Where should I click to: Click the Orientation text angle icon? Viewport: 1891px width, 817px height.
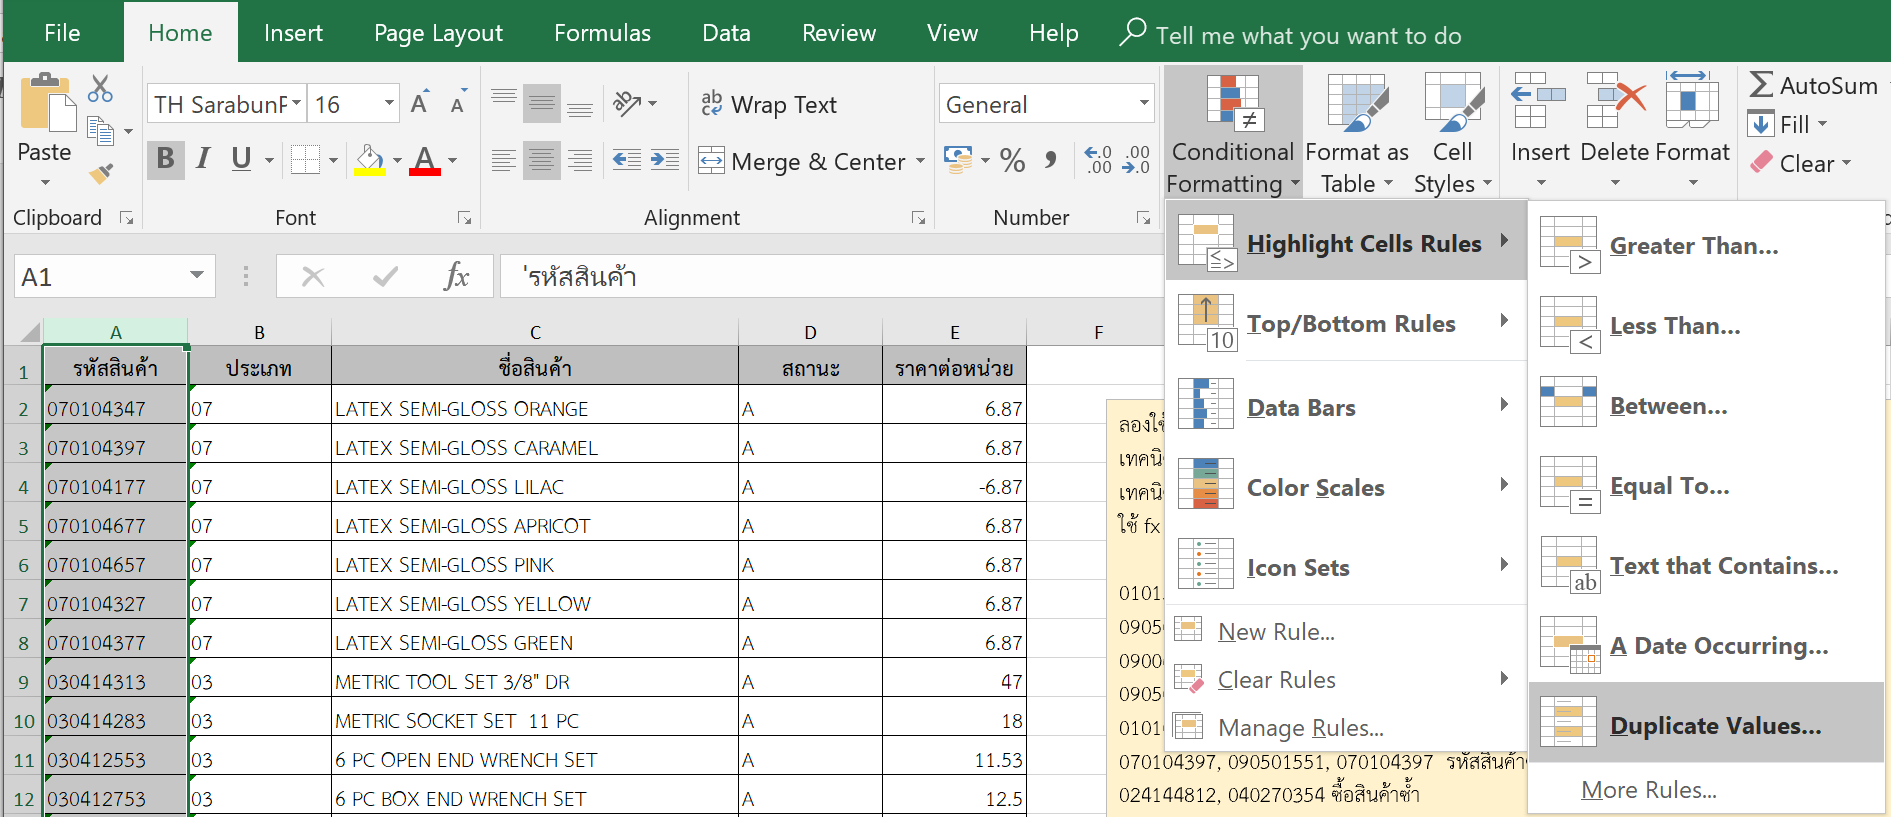coord(627,103)
